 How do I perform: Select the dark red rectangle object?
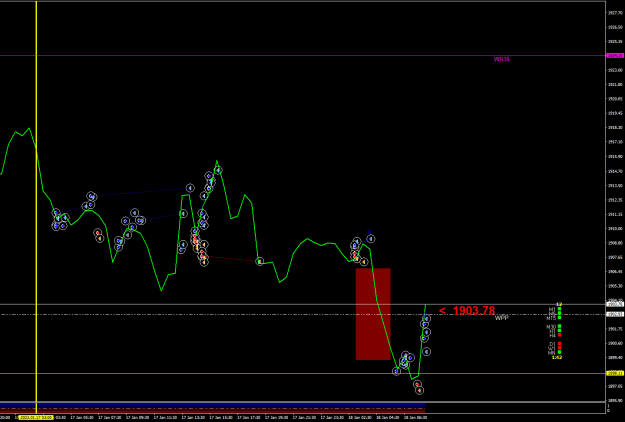pyautogui.click(x=373, y=314)
